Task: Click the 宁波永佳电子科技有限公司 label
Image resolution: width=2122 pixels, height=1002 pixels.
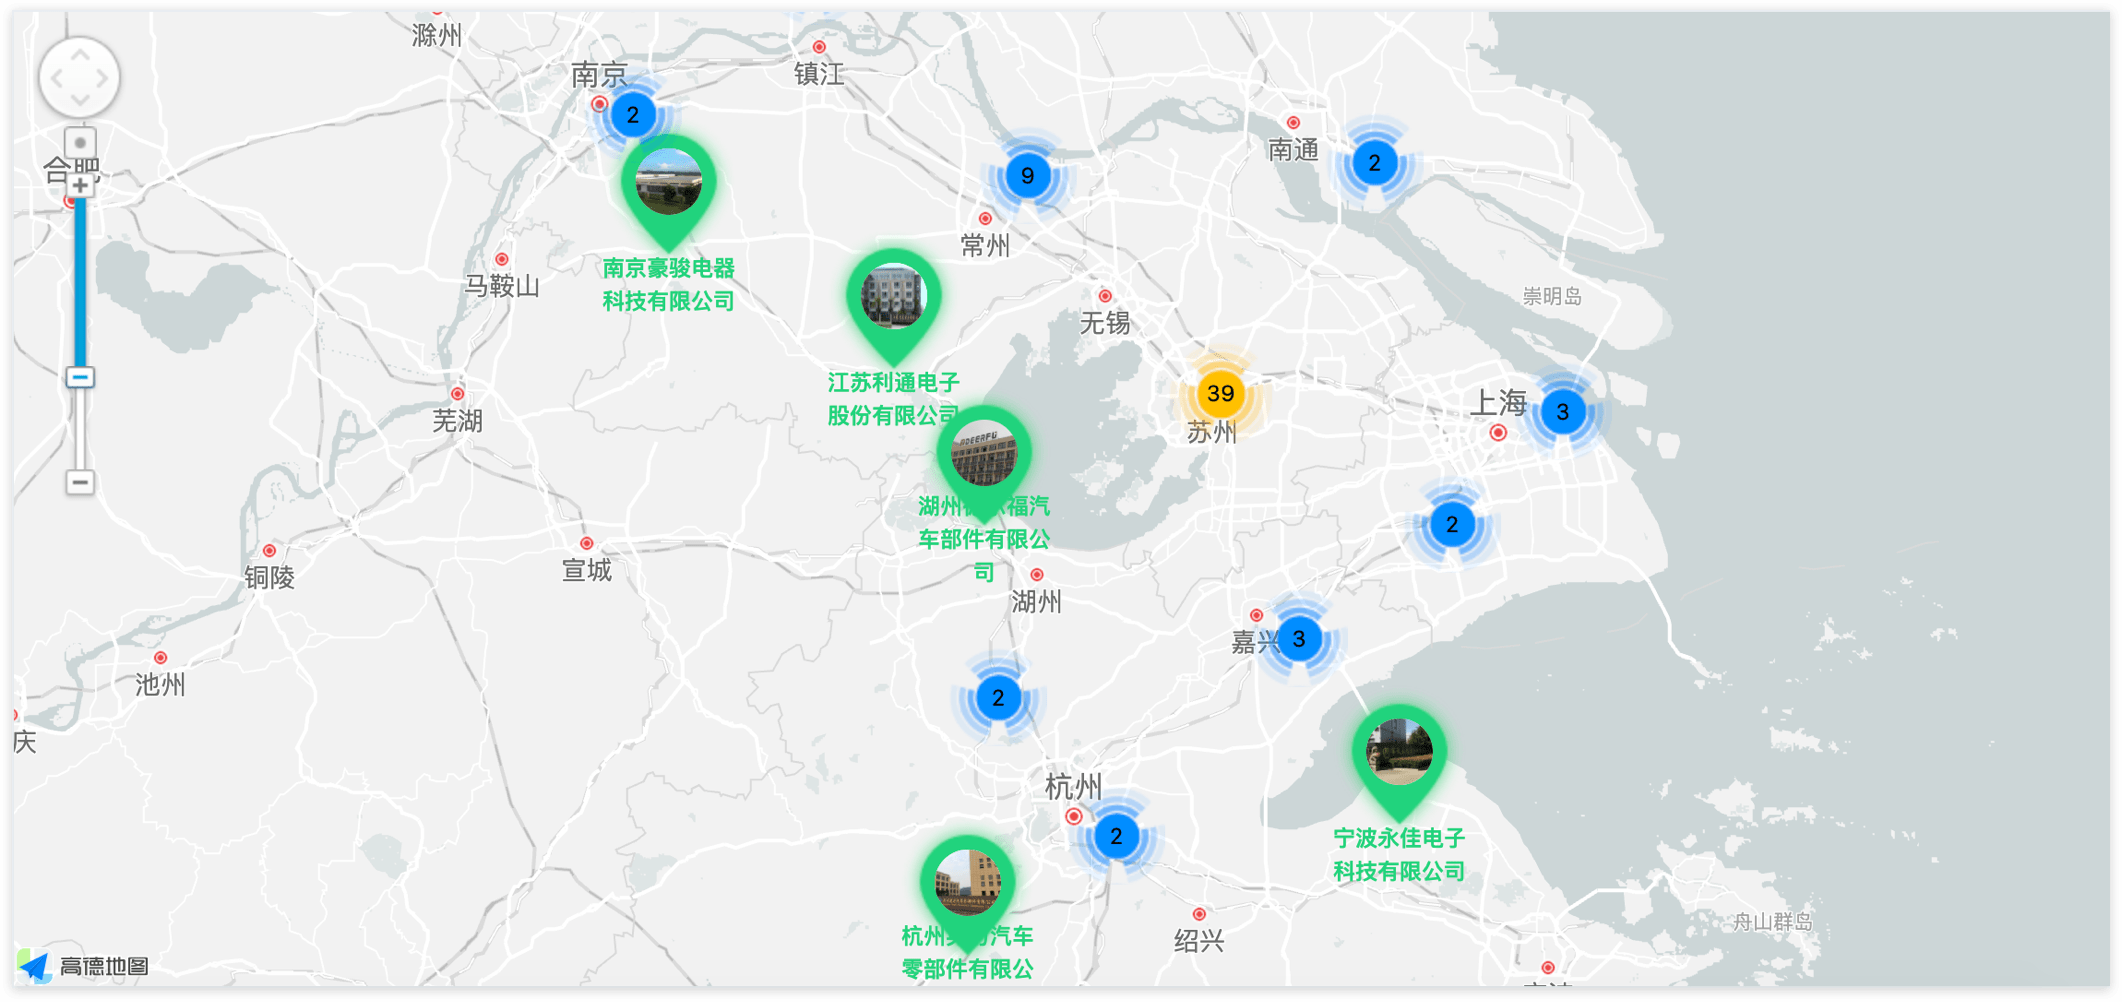Action: 1398,855
